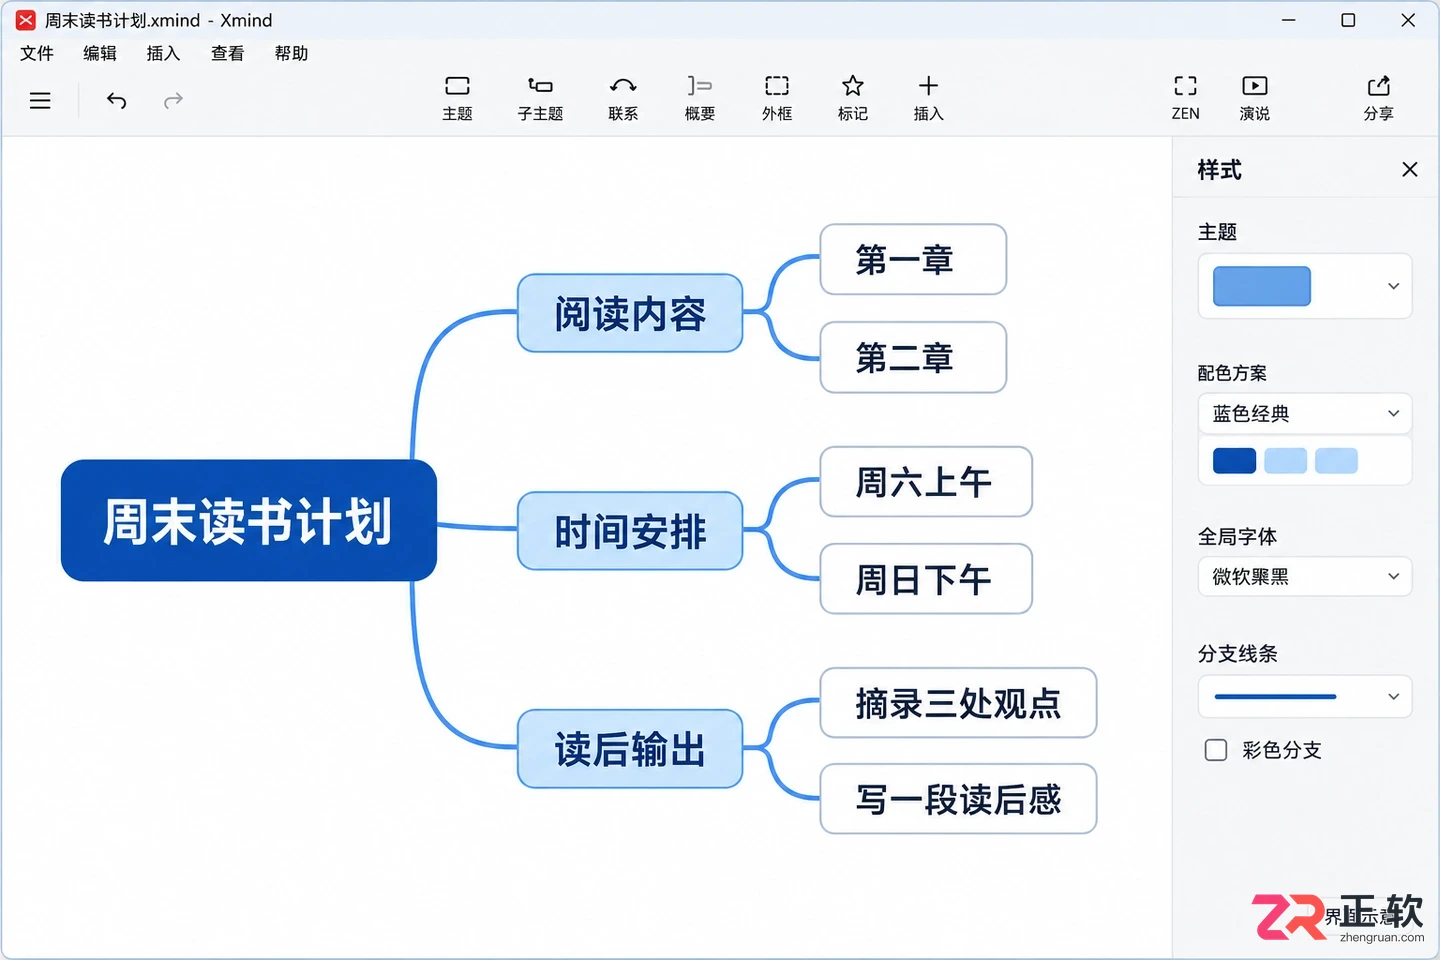Viewport: 1440px width, 960px height.
Task: Open the 插入 menu in menu bar
Action: 163,53
